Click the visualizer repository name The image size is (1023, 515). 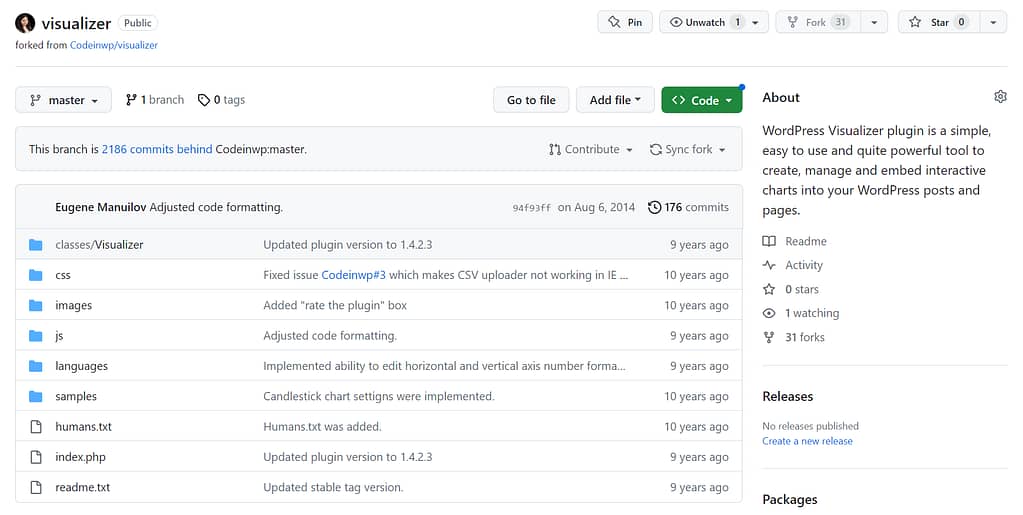(x=76, y=23)
